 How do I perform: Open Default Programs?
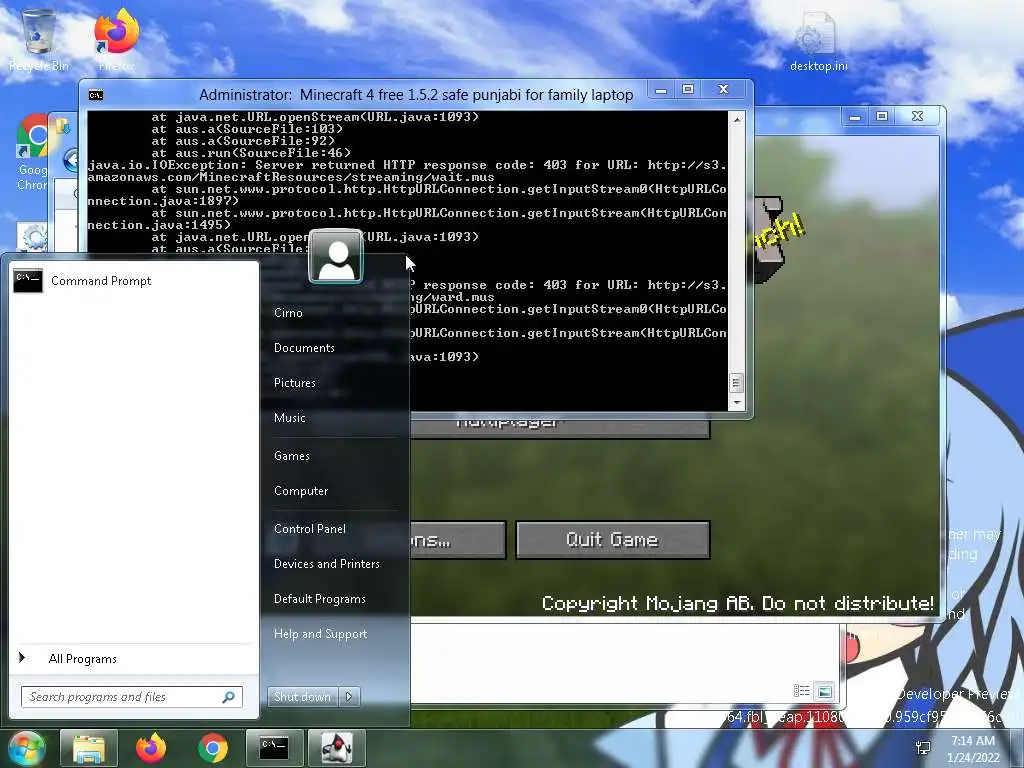(319, 599)
